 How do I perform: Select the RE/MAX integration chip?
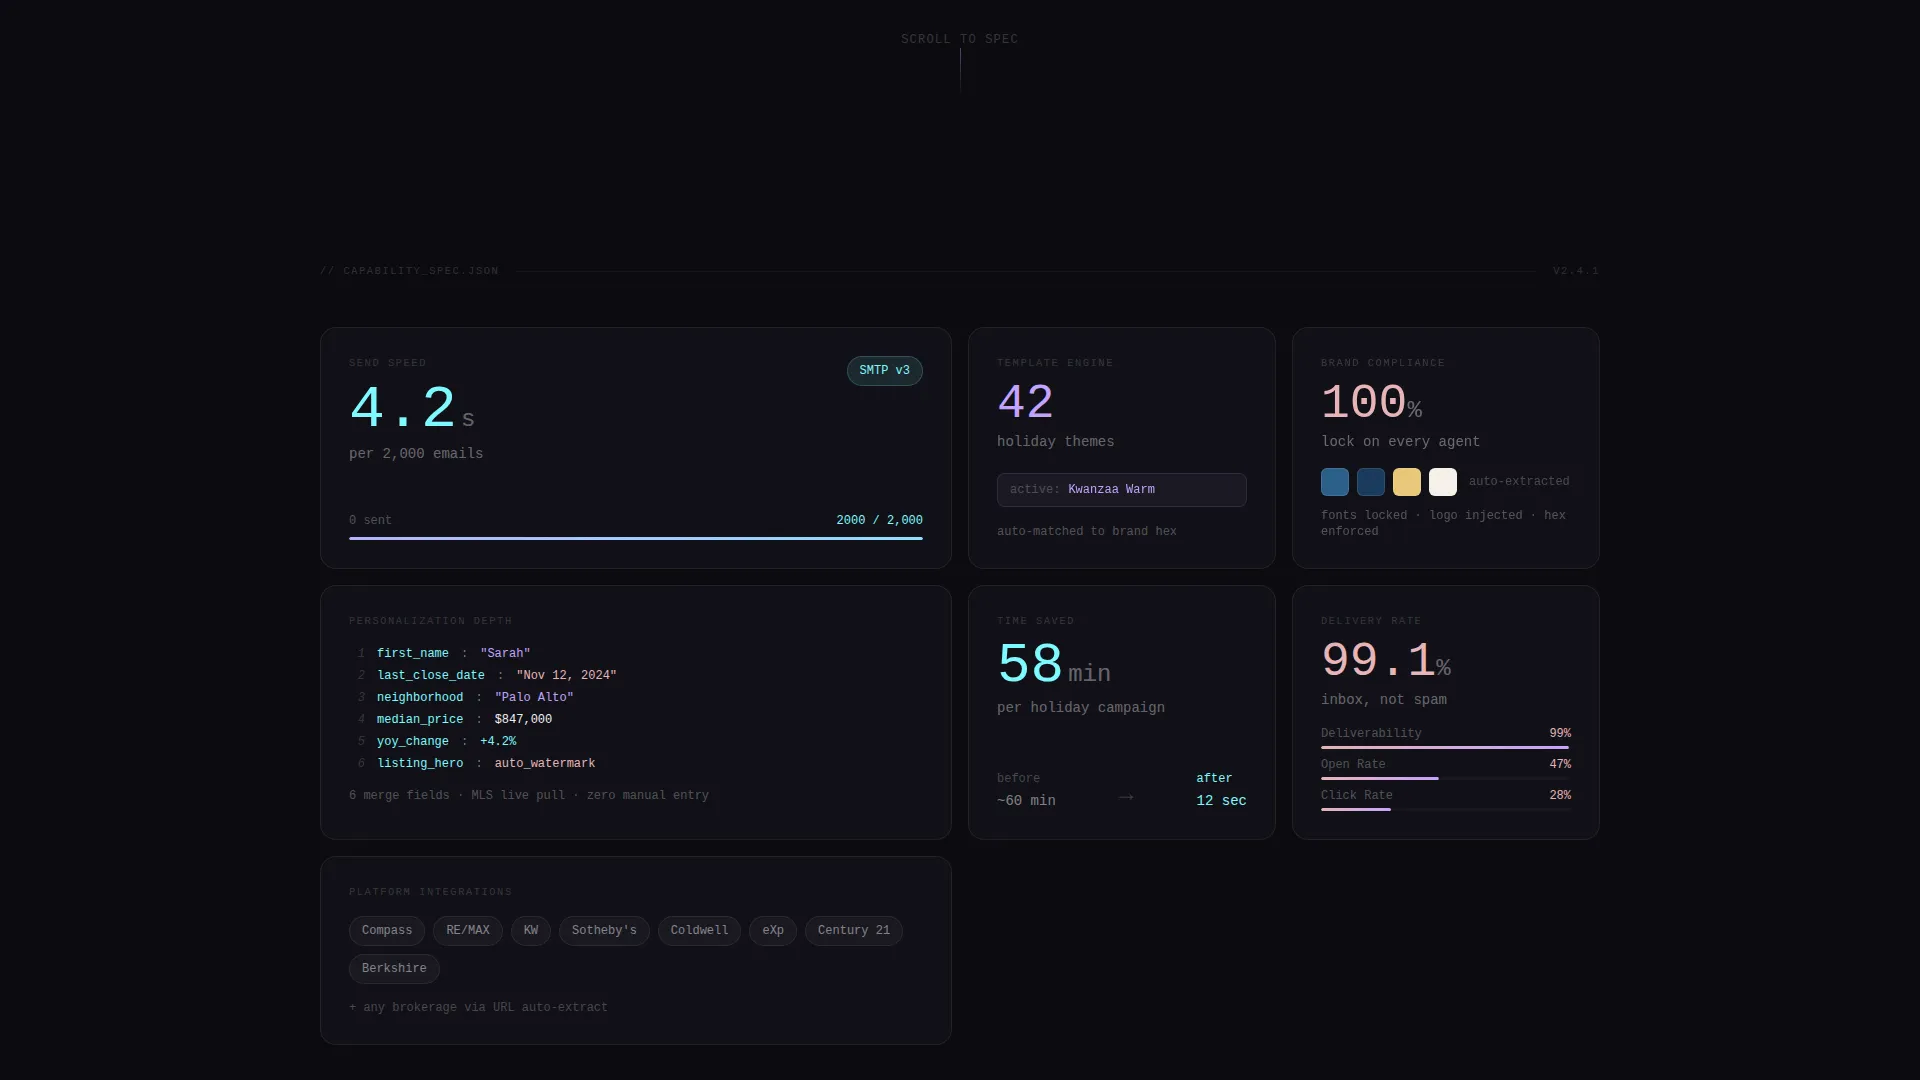click(468, 931)
